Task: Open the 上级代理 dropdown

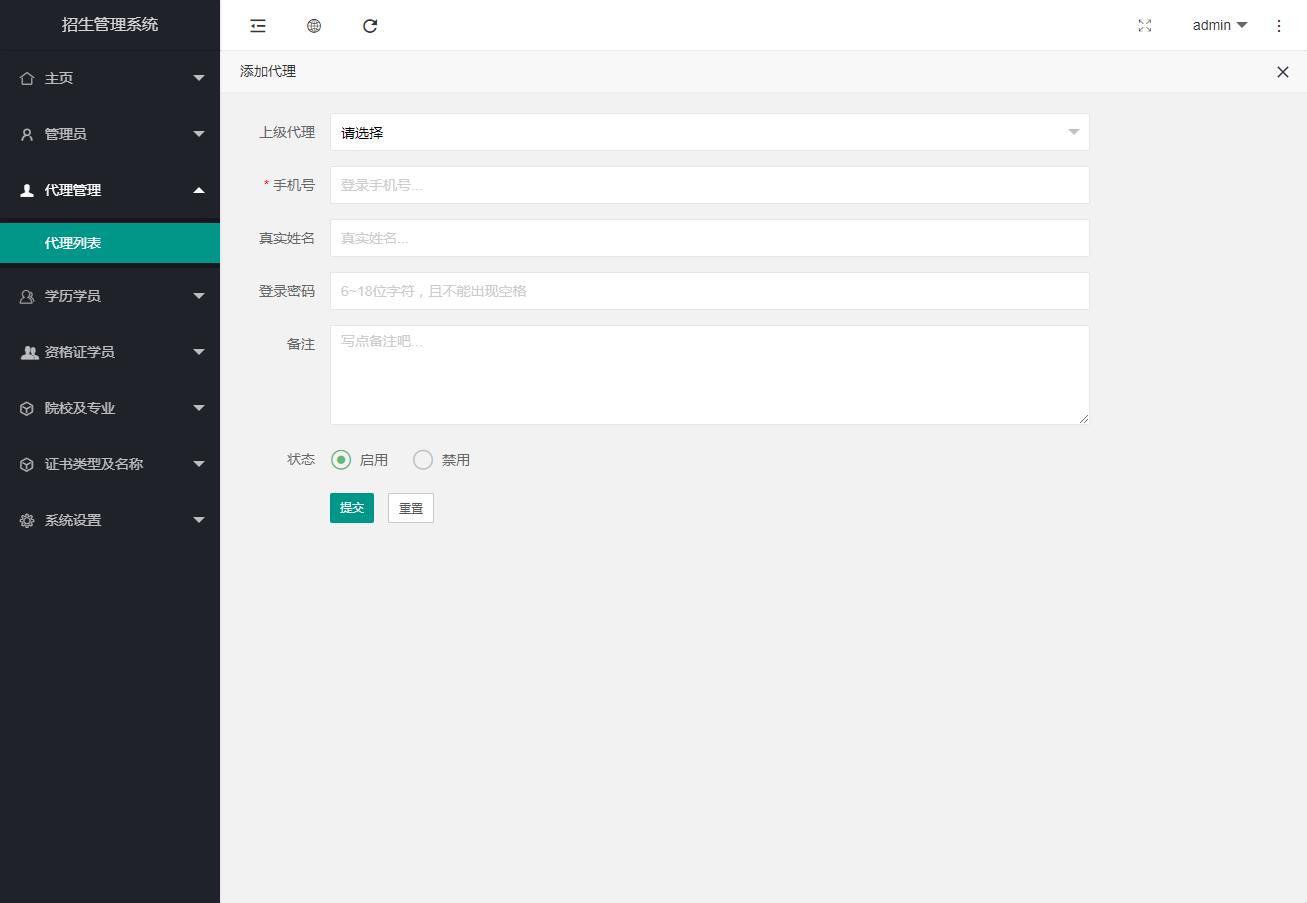Action: tap(709, 132)
